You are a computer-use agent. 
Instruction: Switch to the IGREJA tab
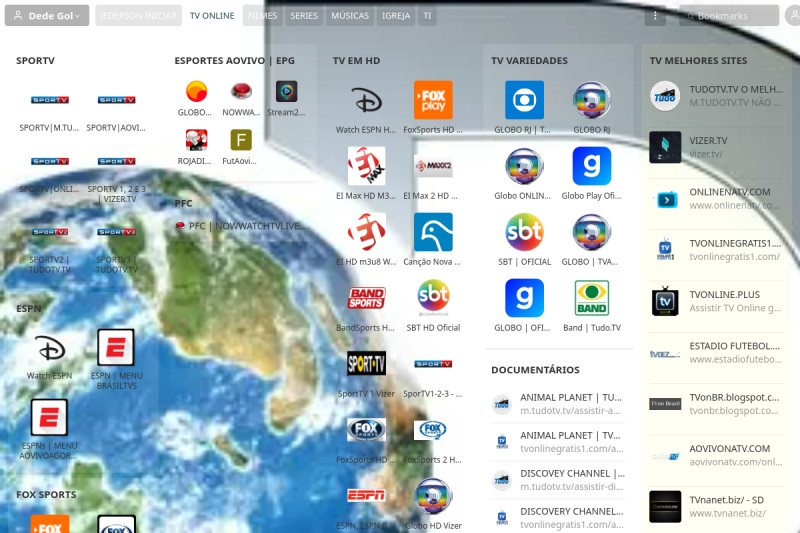click(x=396, y=15)
